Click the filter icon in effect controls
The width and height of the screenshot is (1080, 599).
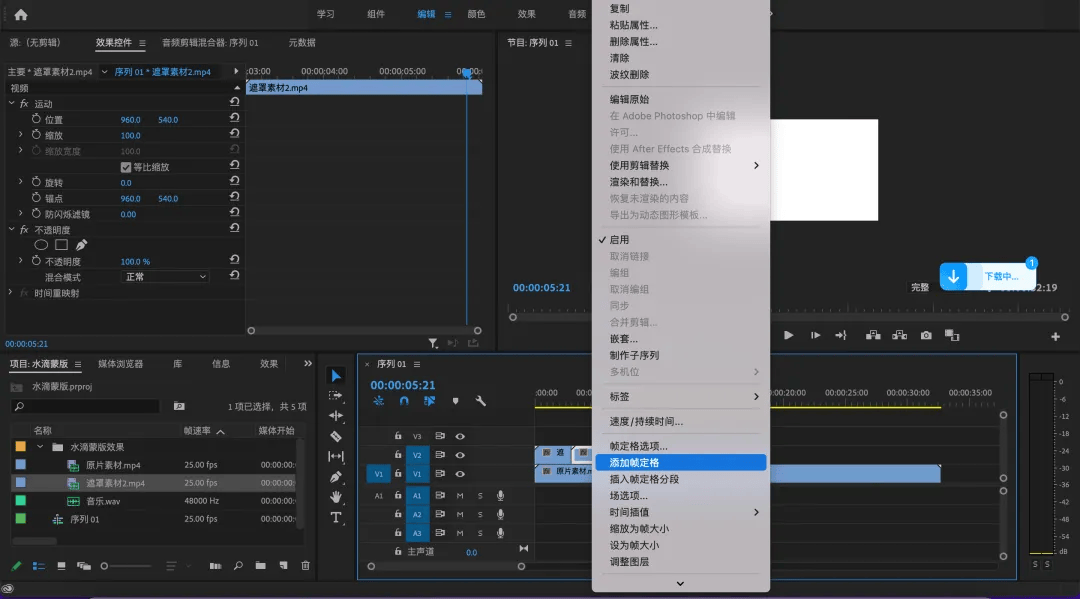click(x=433, y=343)
